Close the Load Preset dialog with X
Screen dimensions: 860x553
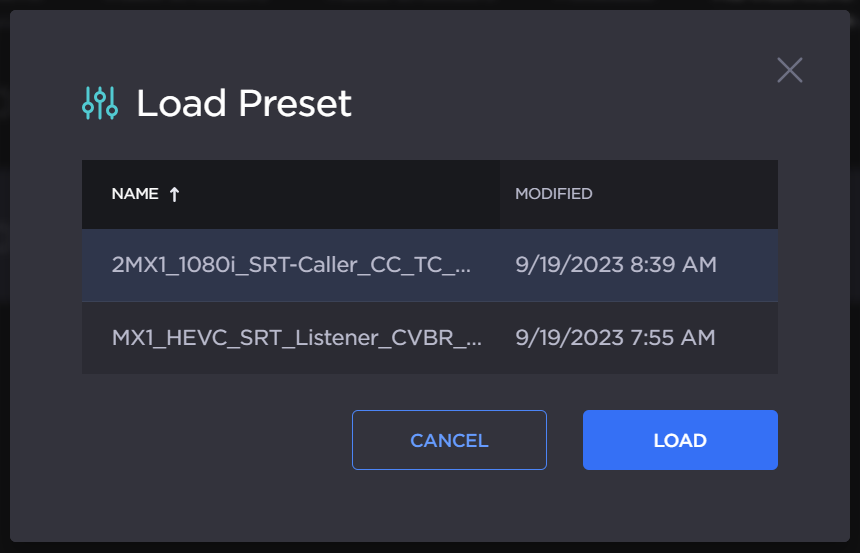pyautogui.click(x=790, y=70)
